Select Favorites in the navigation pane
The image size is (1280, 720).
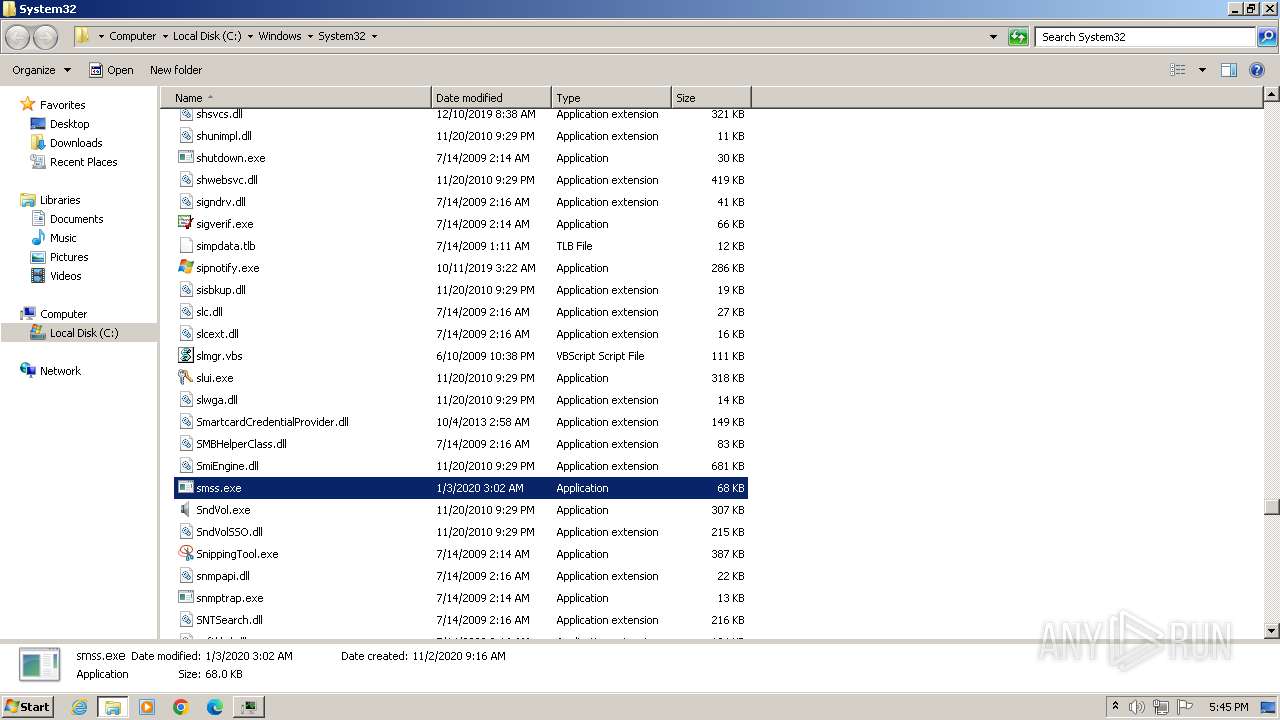[x=62, y=105]
